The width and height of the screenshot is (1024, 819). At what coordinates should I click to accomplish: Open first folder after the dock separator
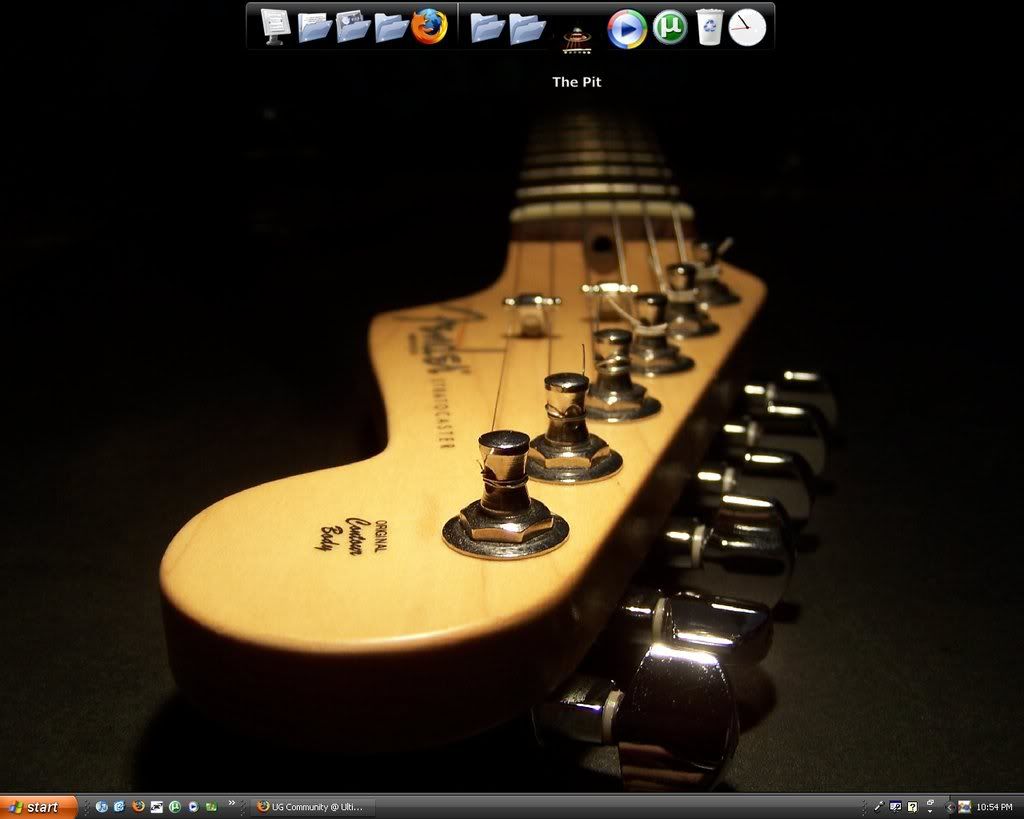(488, 28)
